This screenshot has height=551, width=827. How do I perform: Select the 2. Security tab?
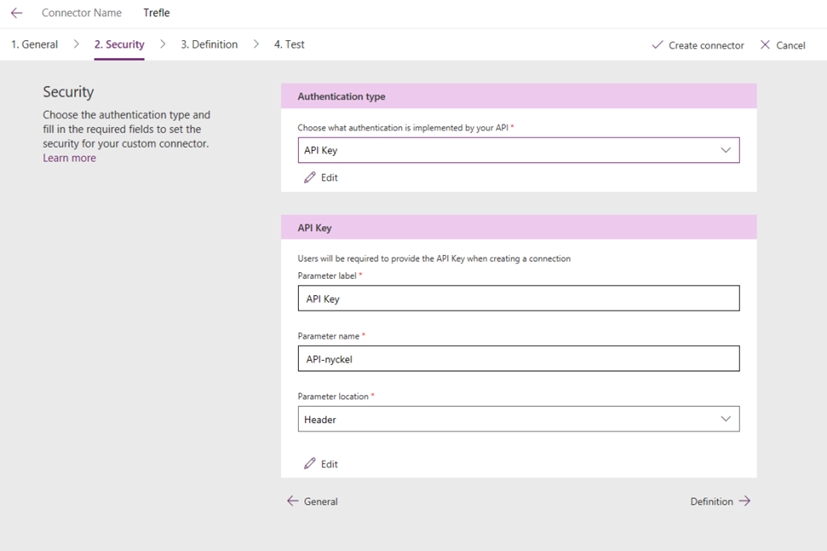[119, 44]
